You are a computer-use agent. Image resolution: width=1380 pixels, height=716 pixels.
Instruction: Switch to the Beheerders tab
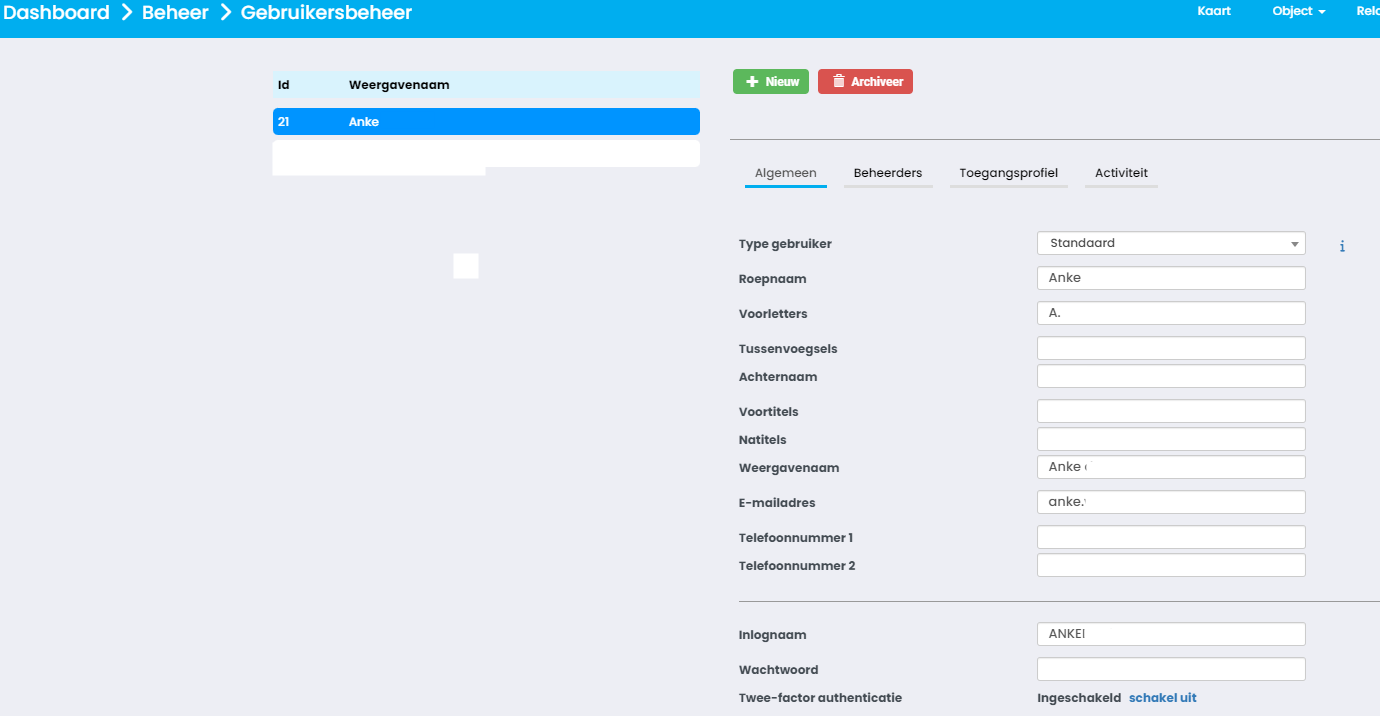[x=888, y=172]
